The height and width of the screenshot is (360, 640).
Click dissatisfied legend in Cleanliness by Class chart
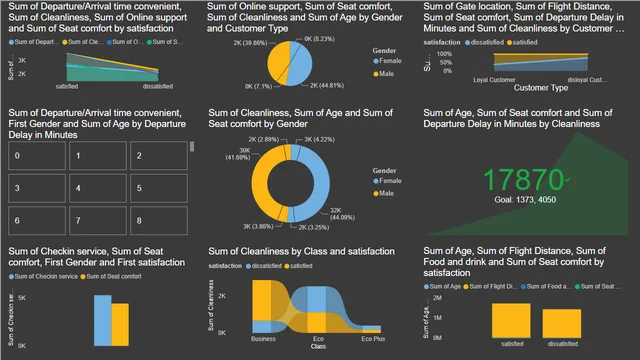tap(264, 266)
